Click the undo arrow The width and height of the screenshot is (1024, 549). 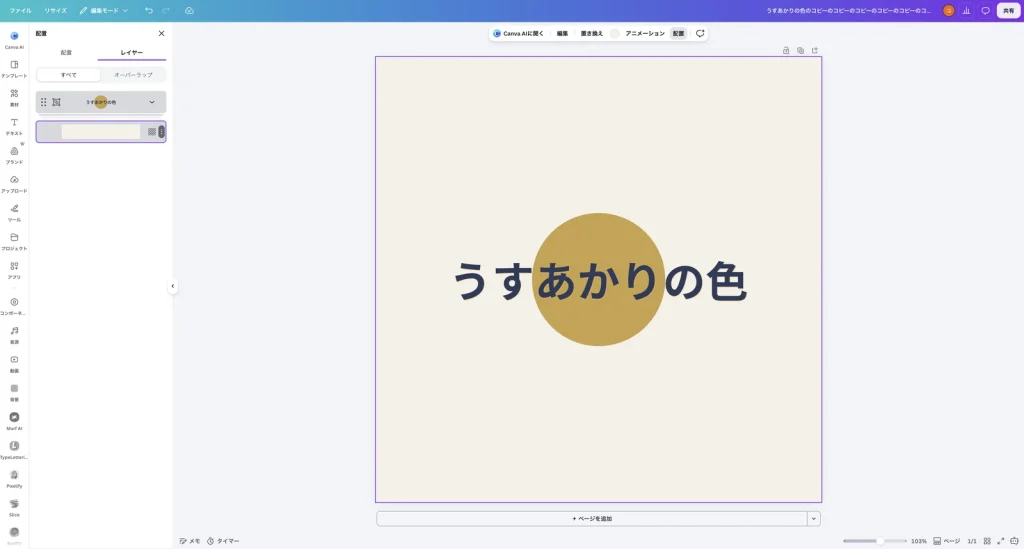click(x=149, y=10)
